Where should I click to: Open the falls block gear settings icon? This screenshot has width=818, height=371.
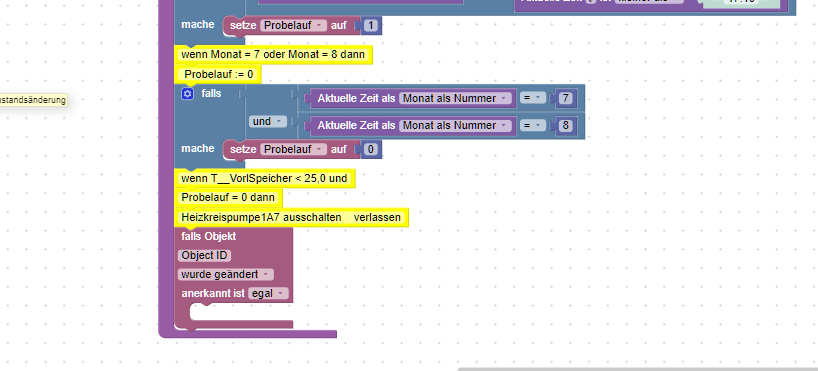pyautogui.click(x=187, y=94)
